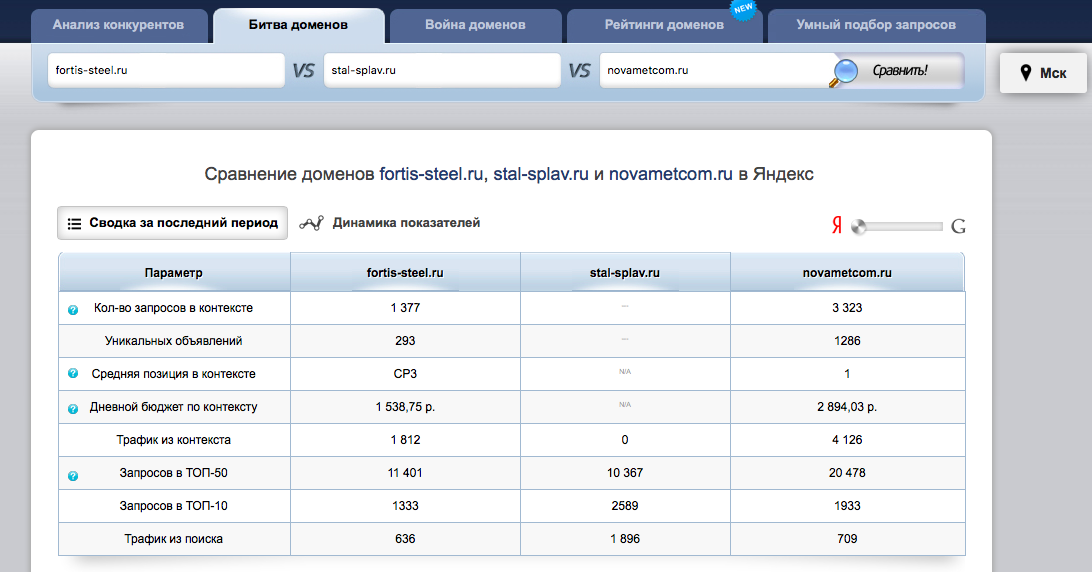Open the Мск region selector
Image resolution: width=1092 pixels, height=572 pixels.
coord(1043,72)
